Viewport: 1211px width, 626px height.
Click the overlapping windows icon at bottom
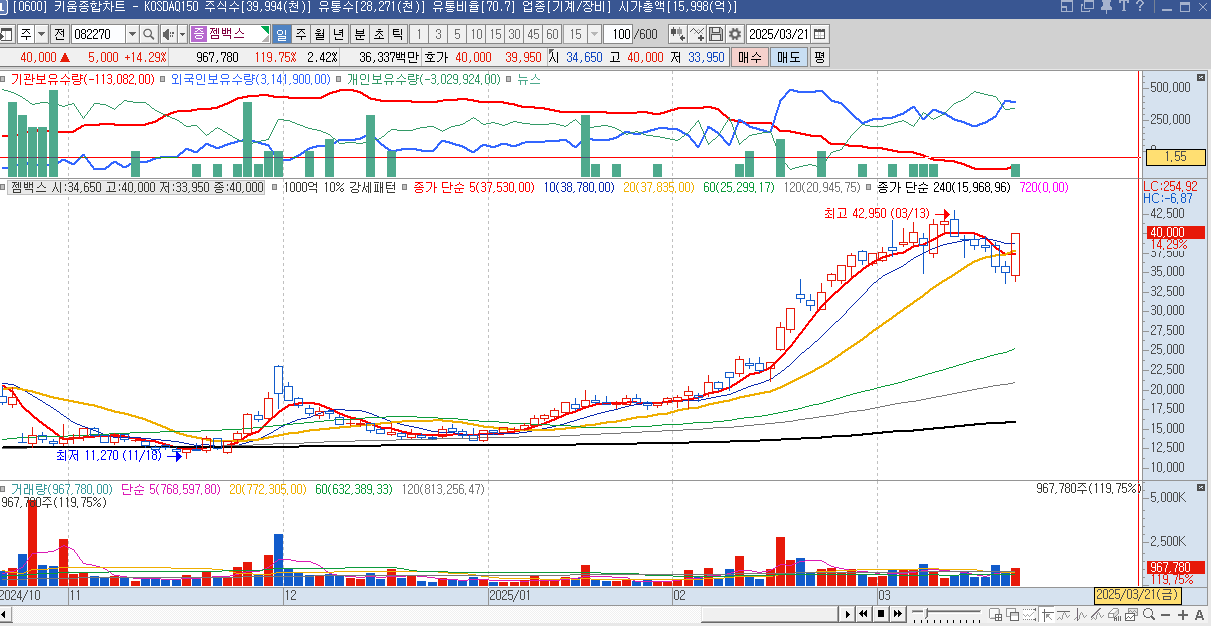(x=1012, y=614)
